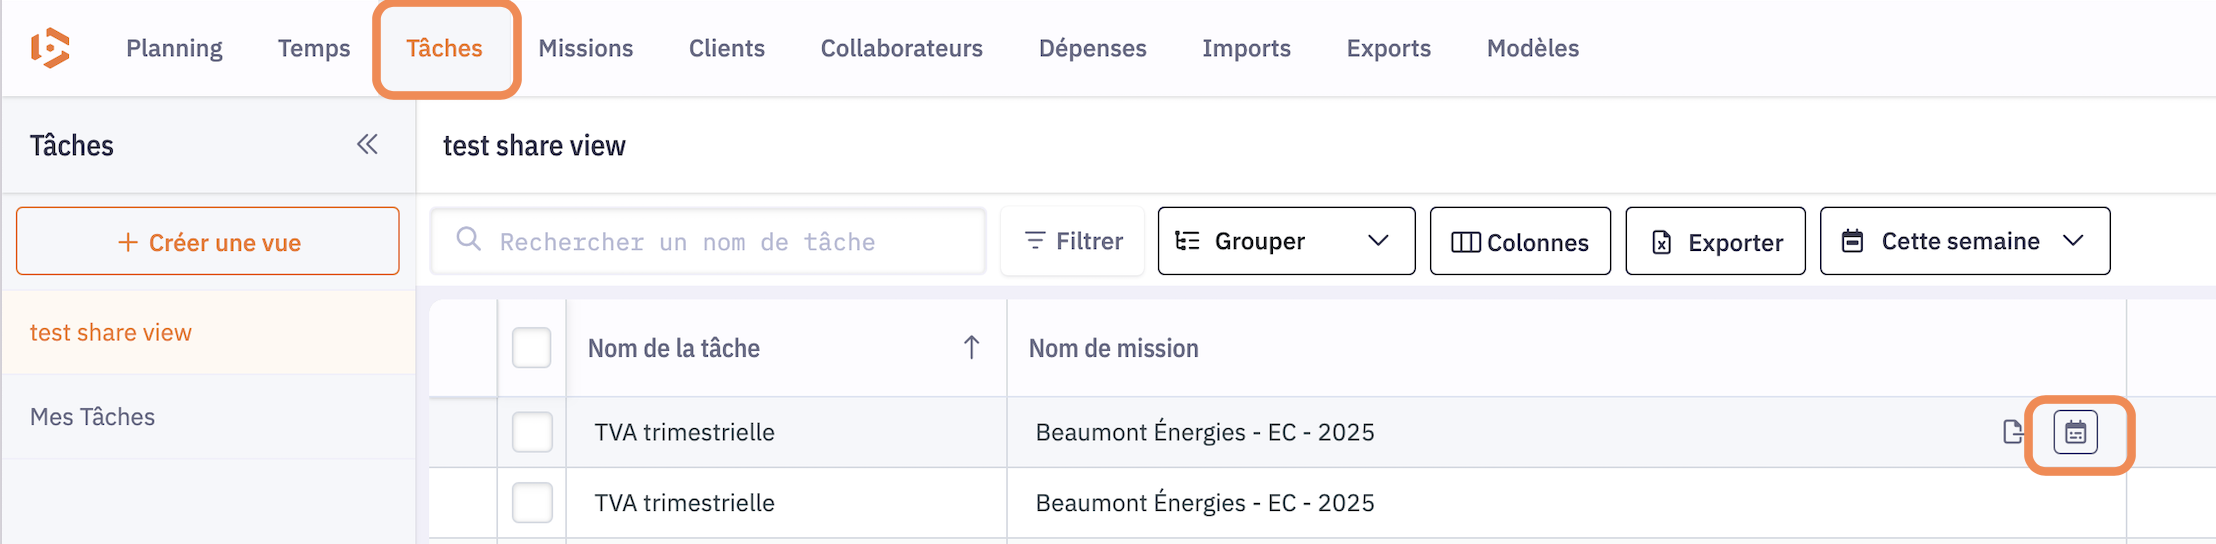Check the first TVA trimestrielle row
The width and height of the screenshot is (2216, 544).
point(531,432)
